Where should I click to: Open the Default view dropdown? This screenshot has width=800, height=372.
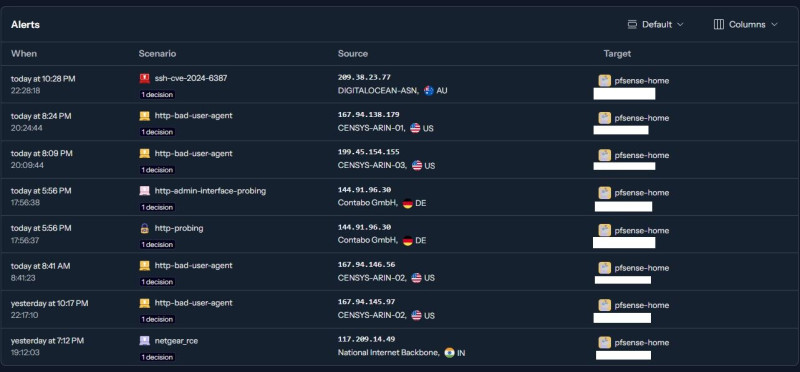(655, 24)
